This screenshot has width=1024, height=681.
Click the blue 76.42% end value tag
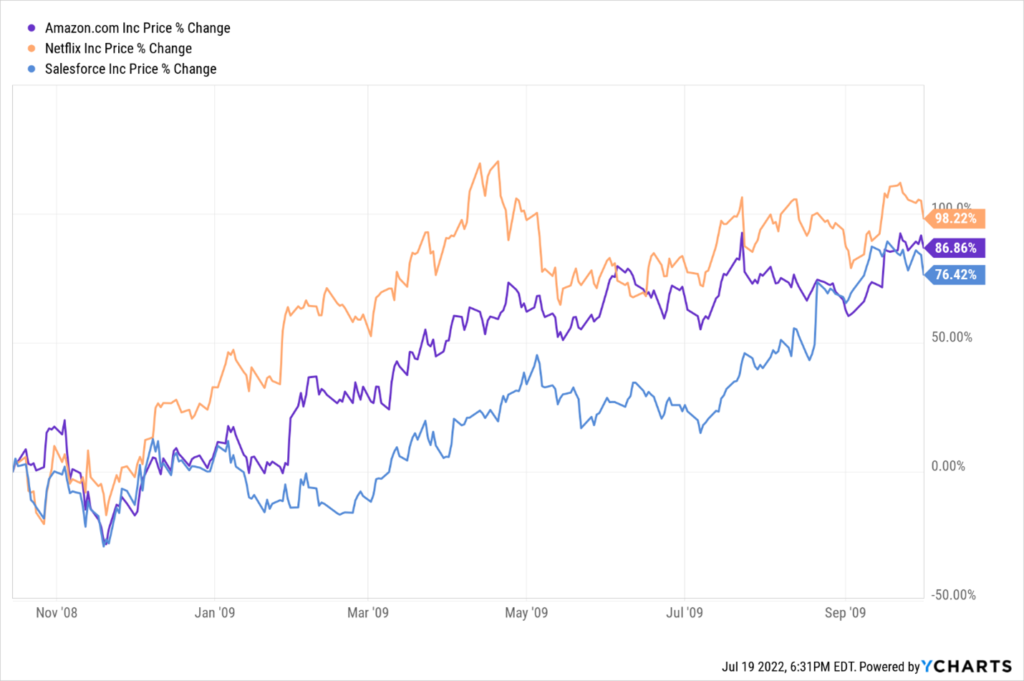click(x=958, y=273)
